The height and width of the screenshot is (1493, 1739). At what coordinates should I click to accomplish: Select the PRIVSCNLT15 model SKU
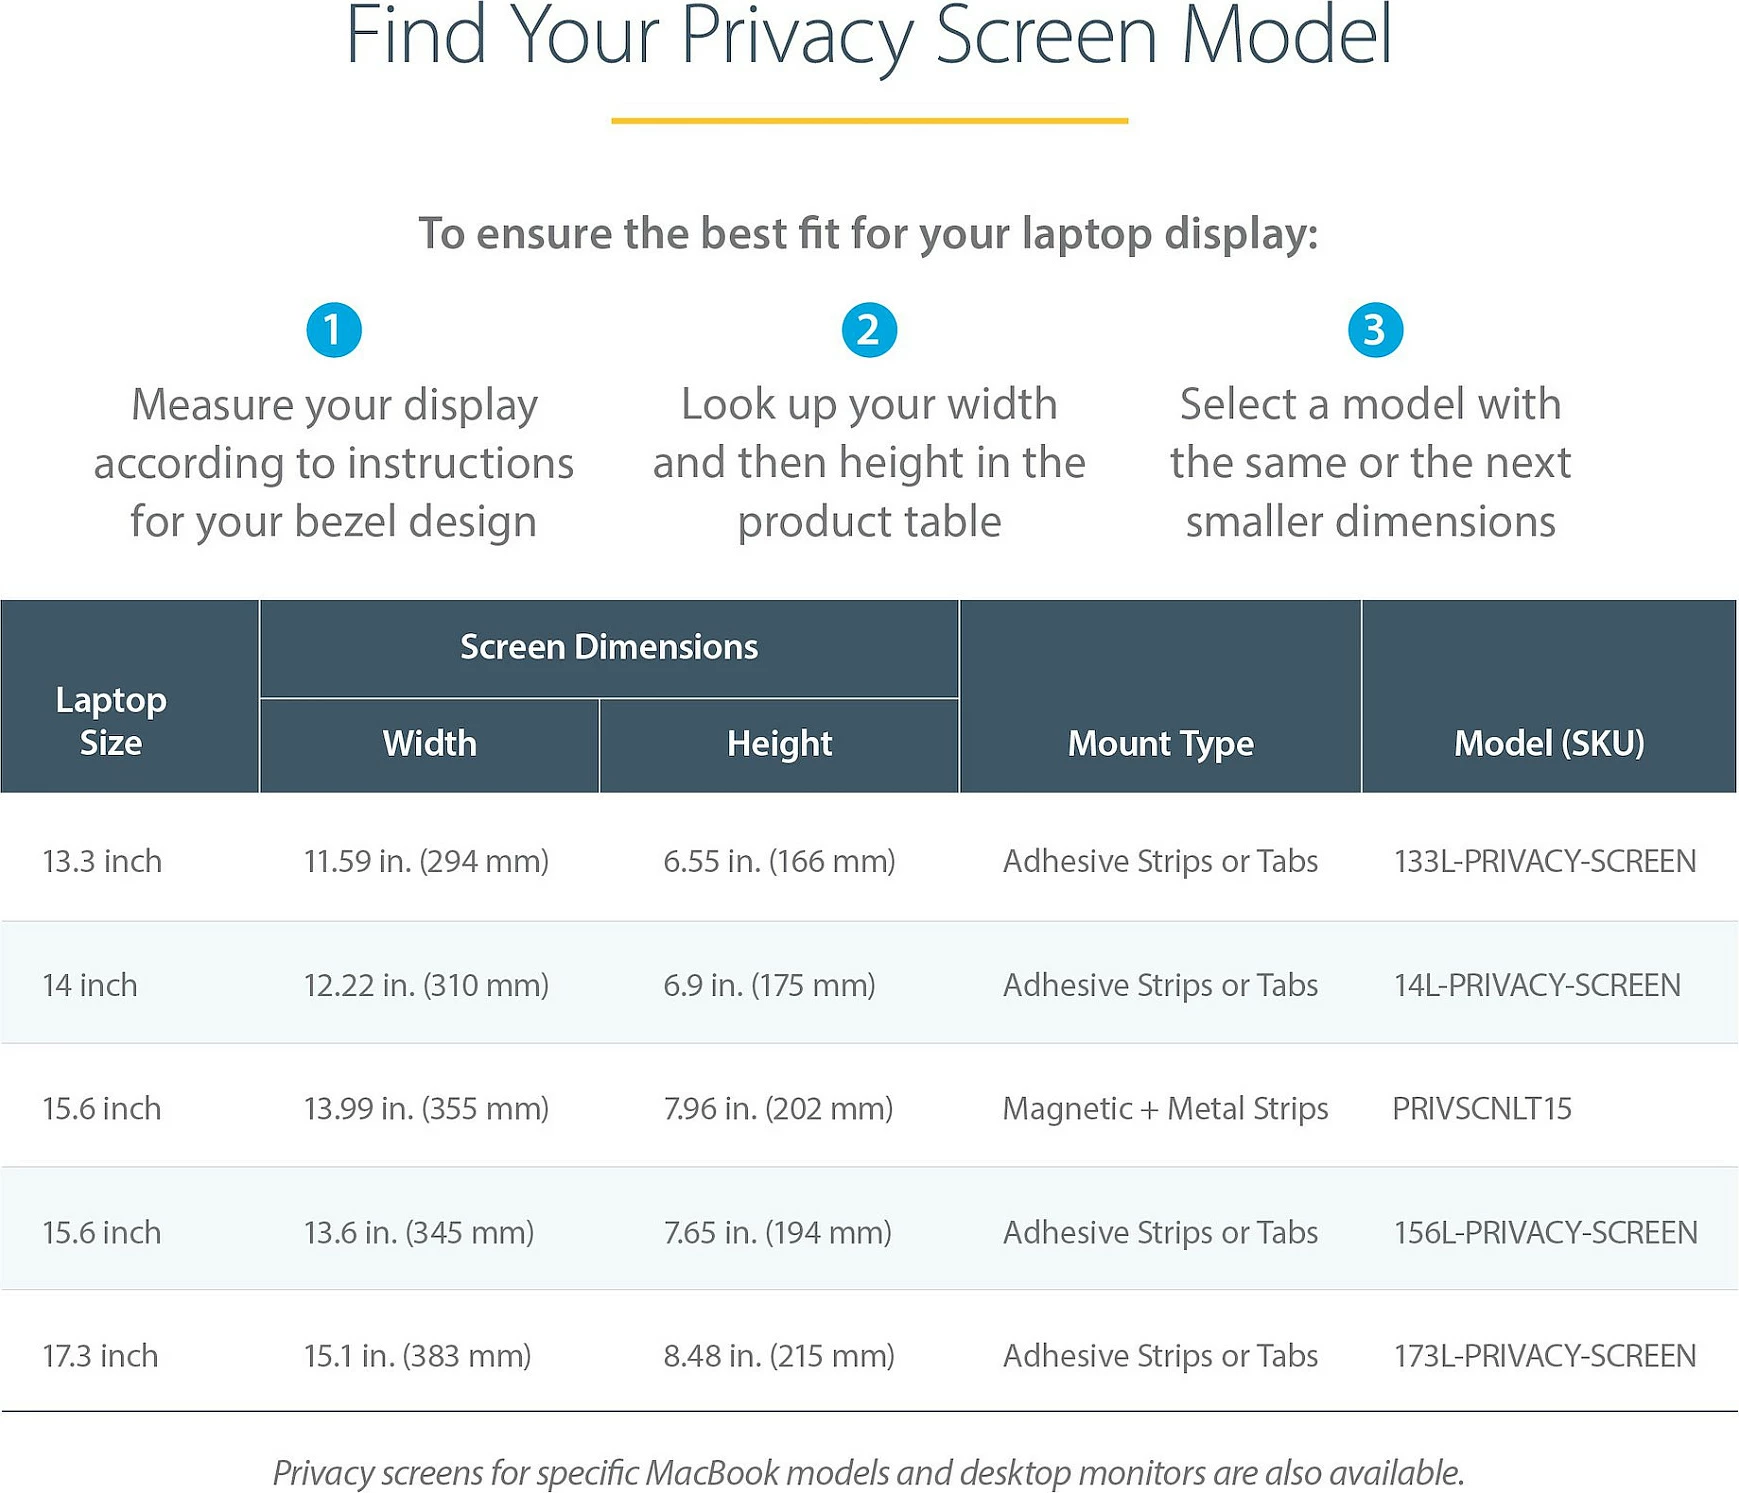pos(1482,1108)
